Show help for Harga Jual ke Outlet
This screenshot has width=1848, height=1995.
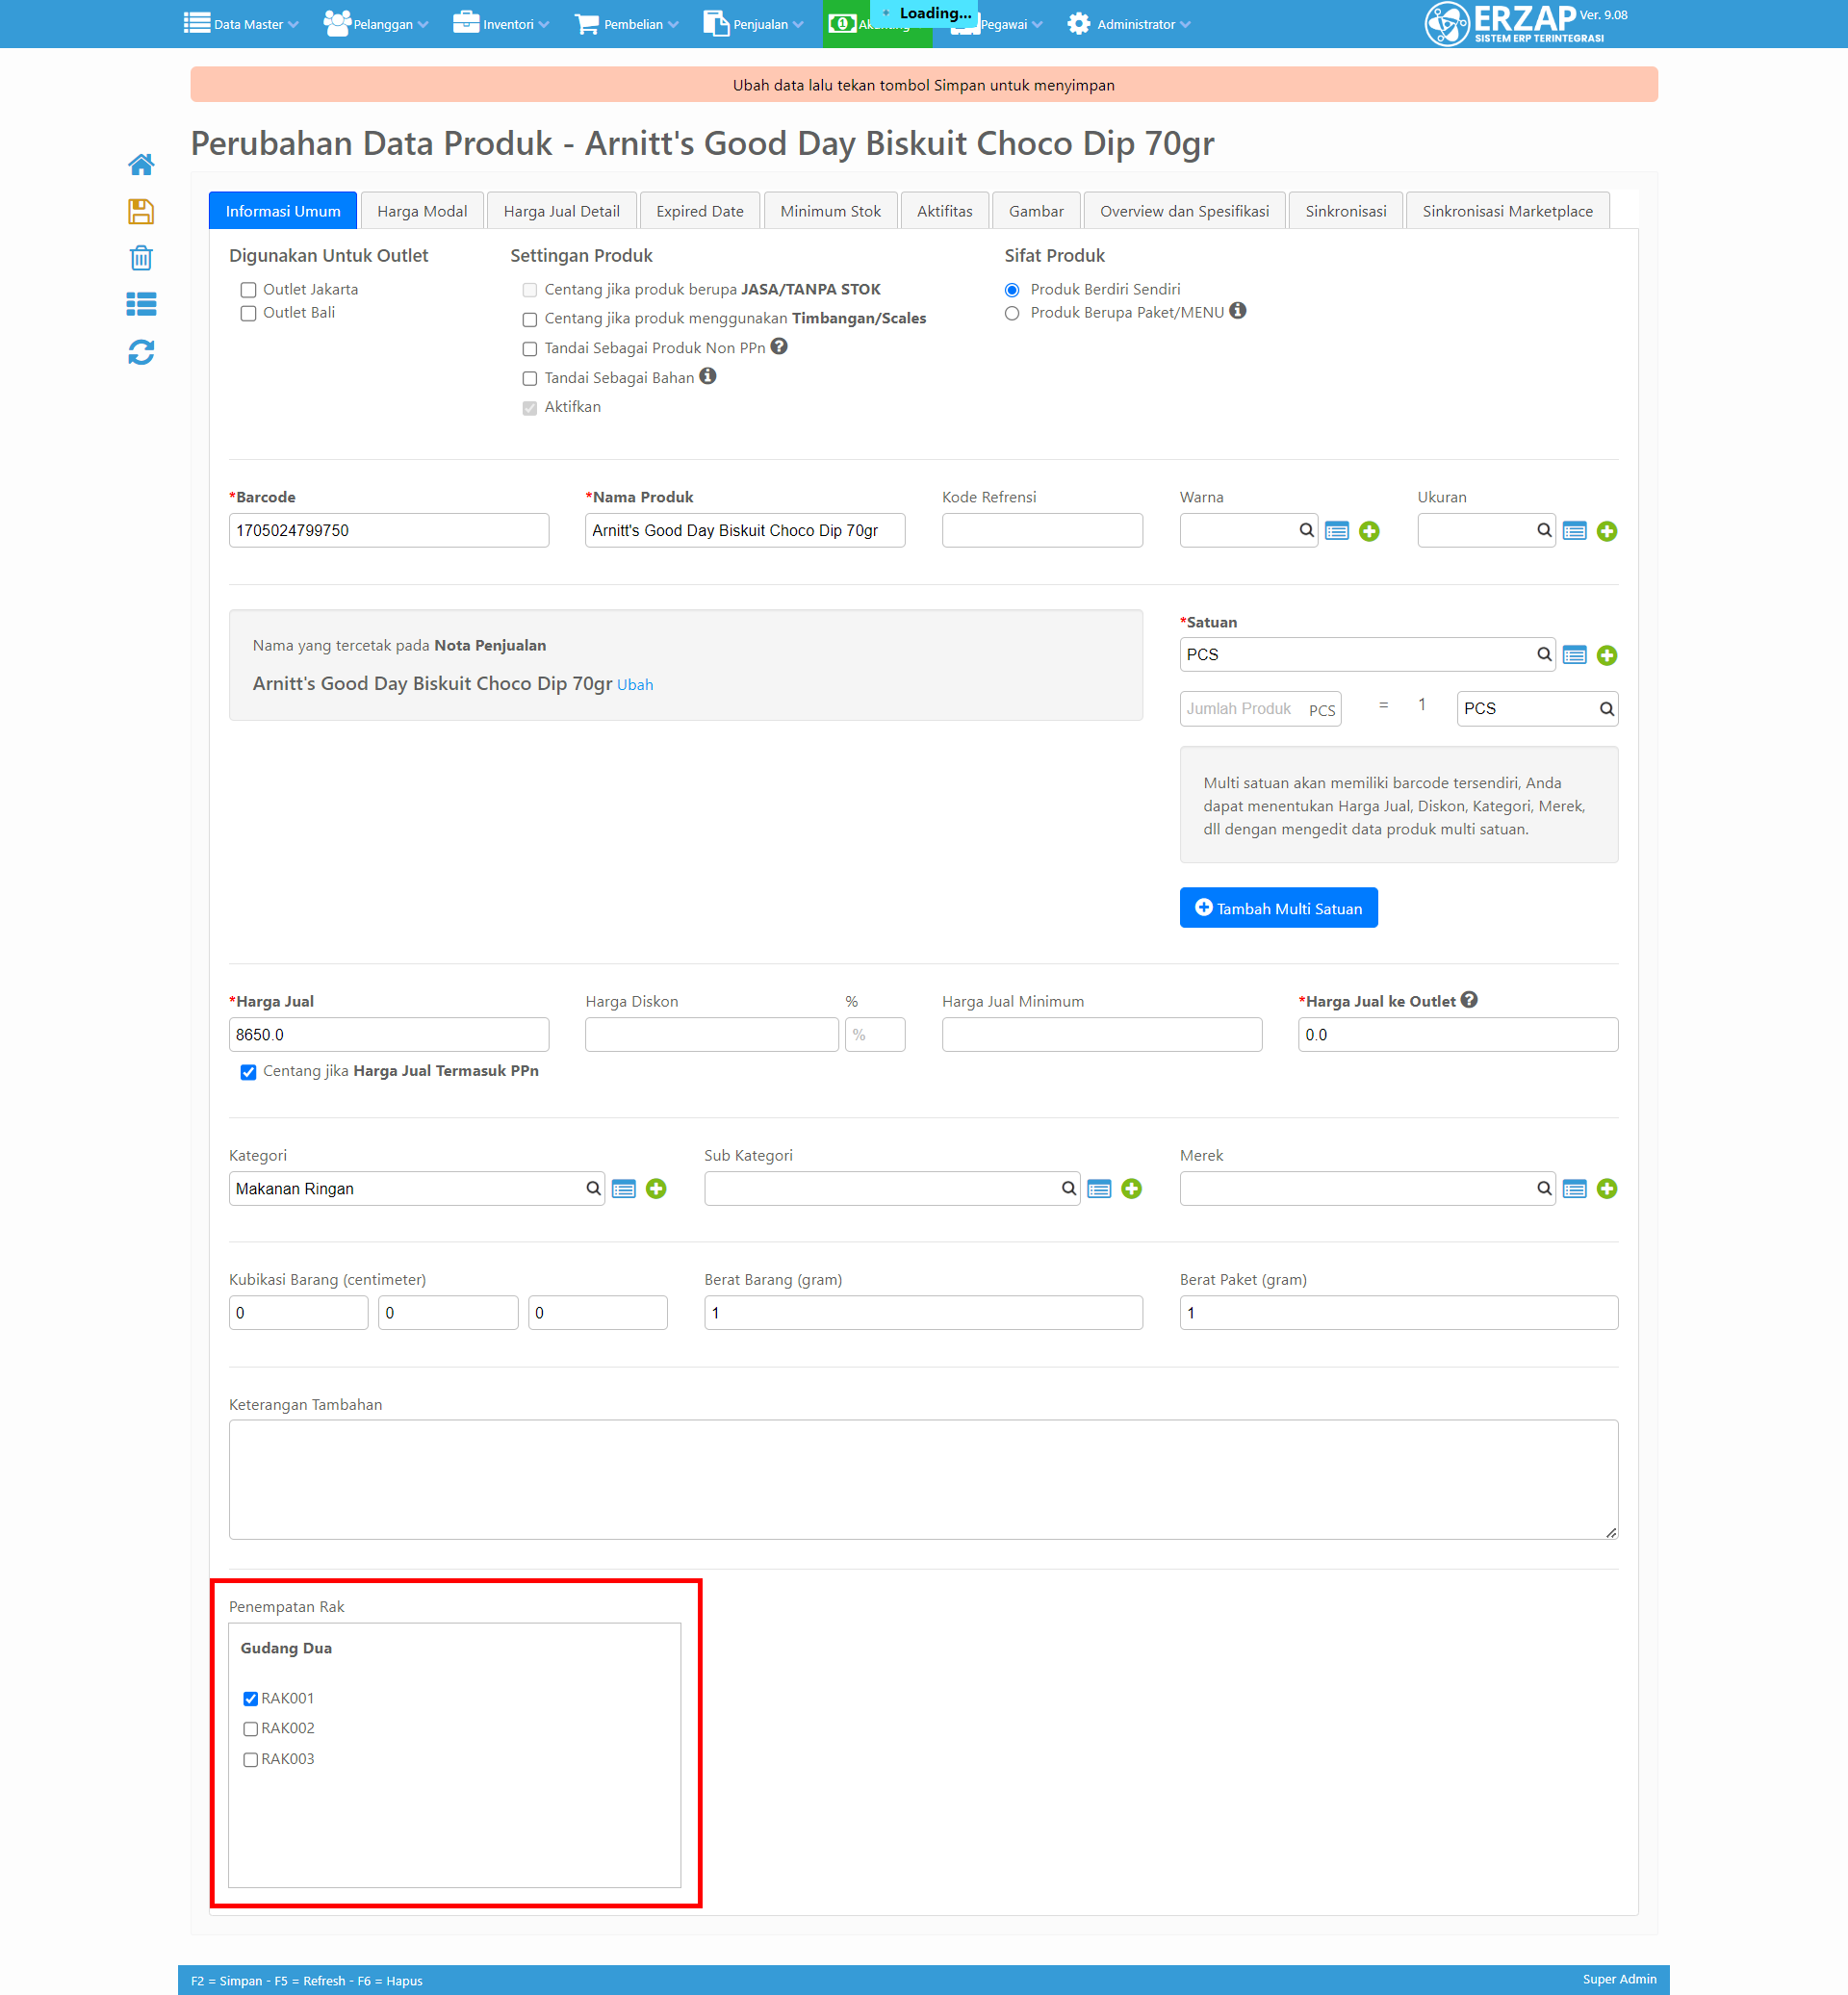coord(1469,1000)
